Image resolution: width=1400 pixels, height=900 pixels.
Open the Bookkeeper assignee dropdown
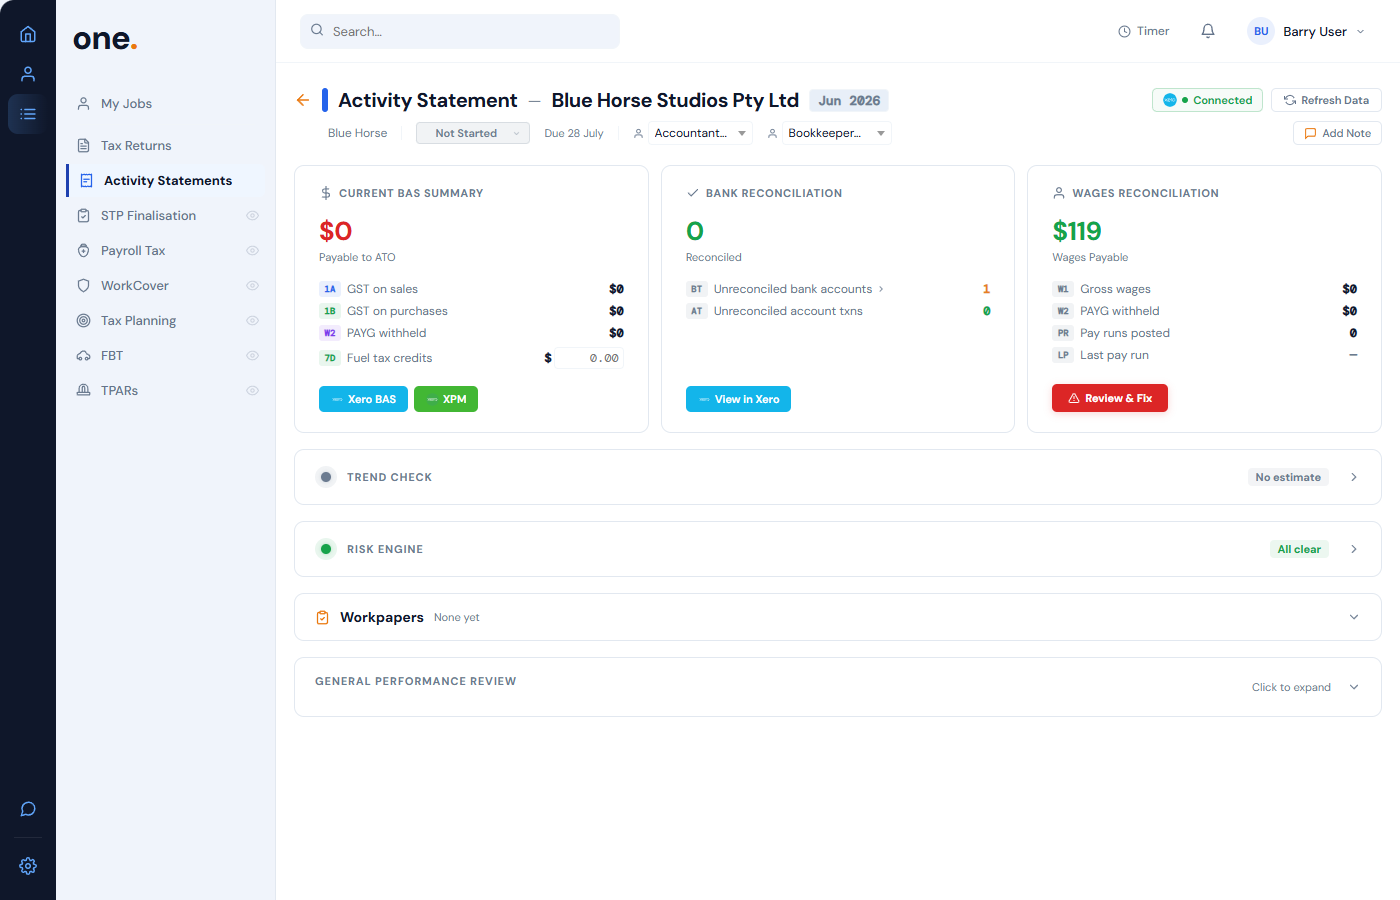[836, 133]
